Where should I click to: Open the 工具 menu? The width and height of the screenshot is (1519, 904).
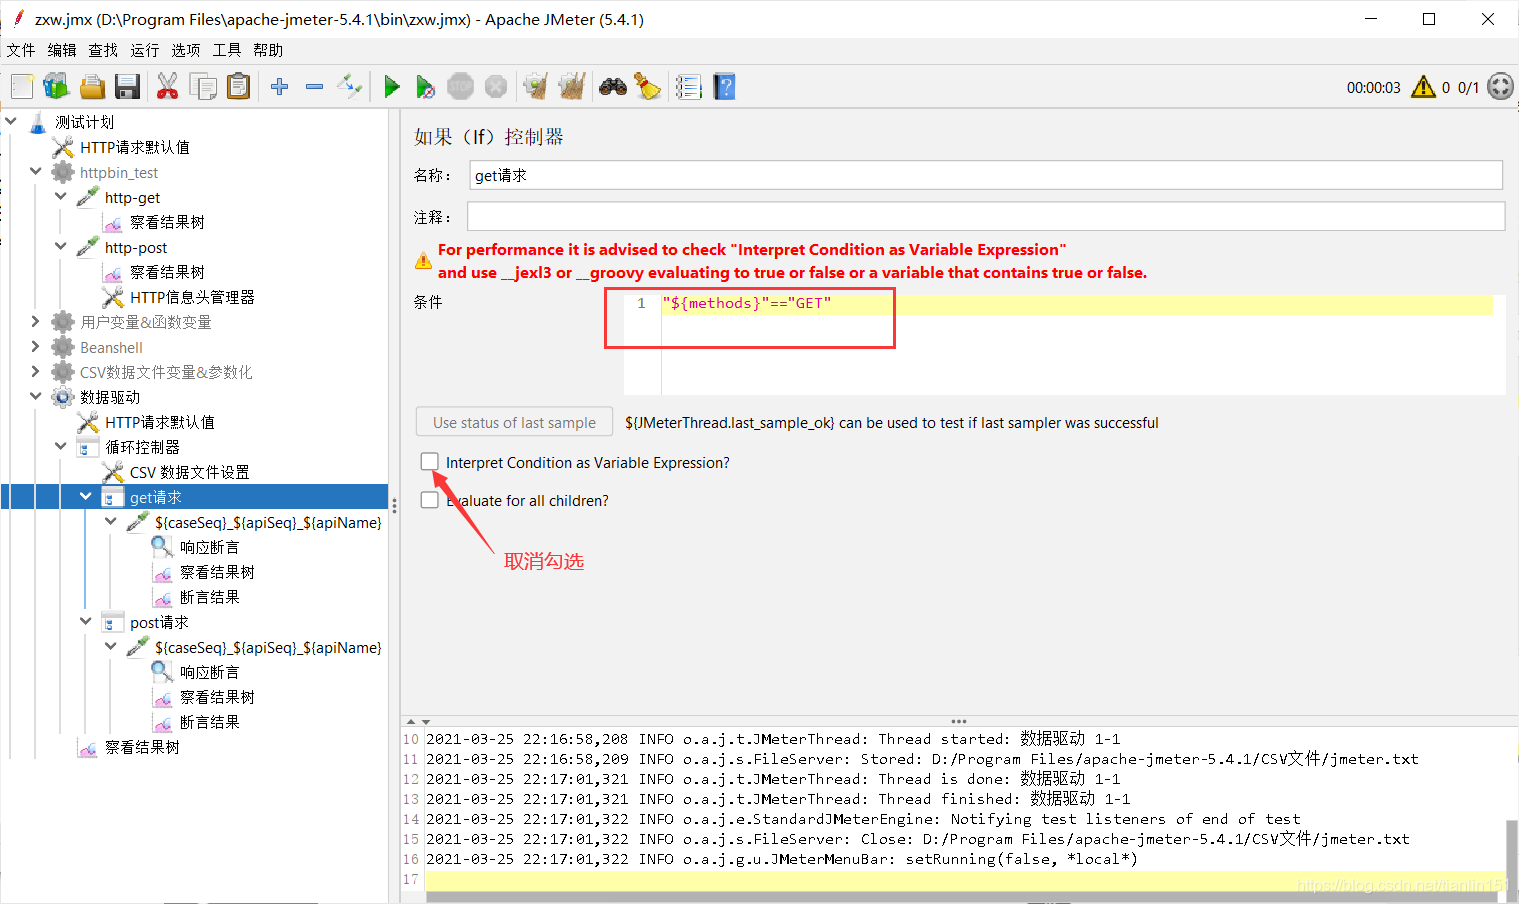[x=227, y=50]
